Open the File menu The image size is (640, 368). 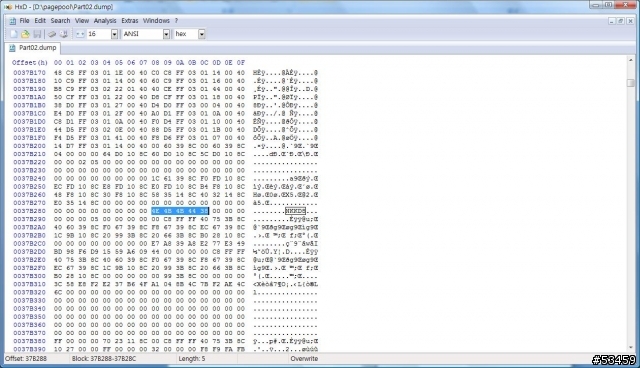tap(24, 21)
